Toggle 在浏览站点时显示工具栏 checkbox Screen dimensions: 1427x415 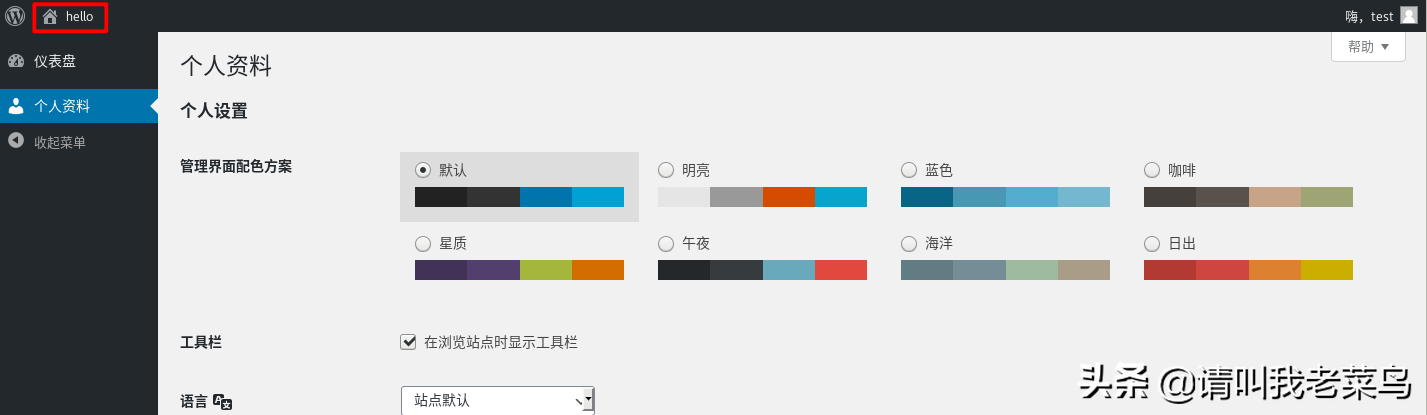click(408, 342)
